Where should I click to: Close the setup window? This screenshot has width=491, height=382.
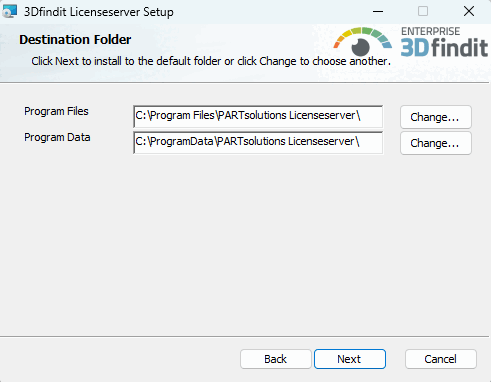[469, 12]
